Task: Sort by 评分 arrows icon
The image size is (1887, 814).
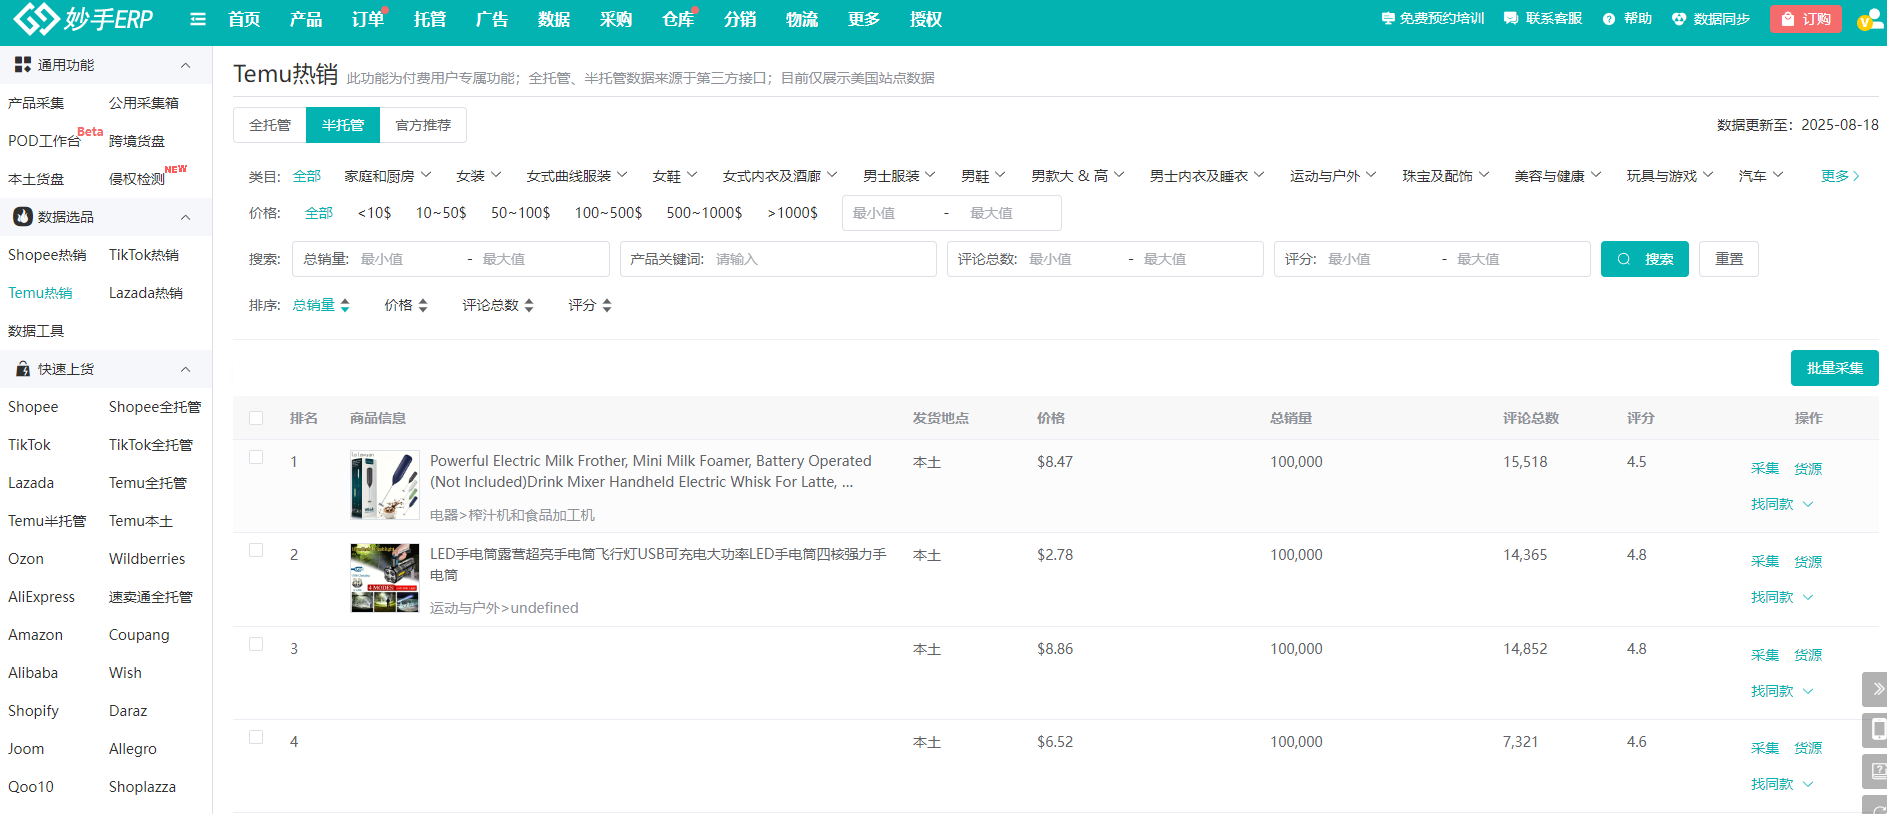Action: tap(607, 306)
